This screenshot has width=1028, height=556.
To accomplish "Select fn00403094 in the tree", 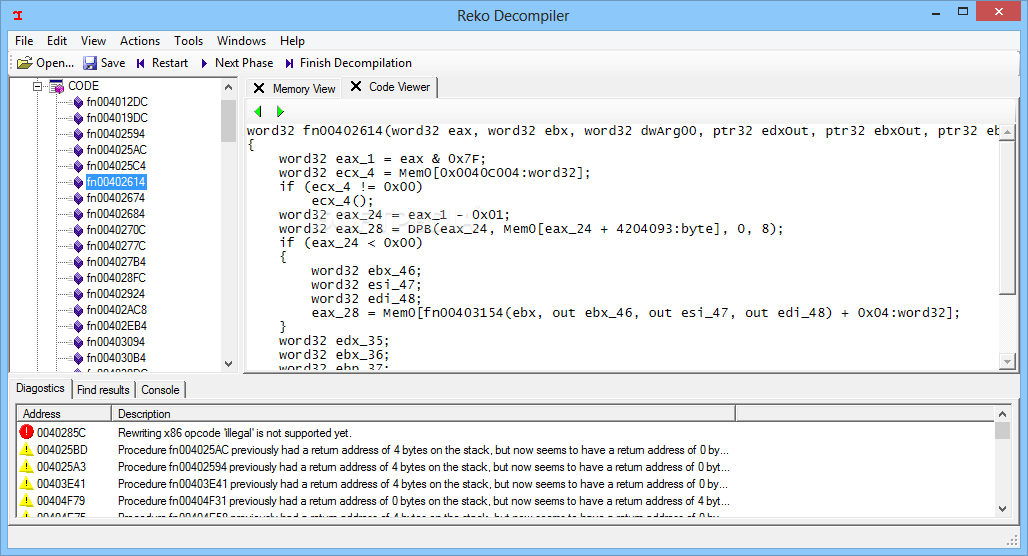I will point(116,342).
